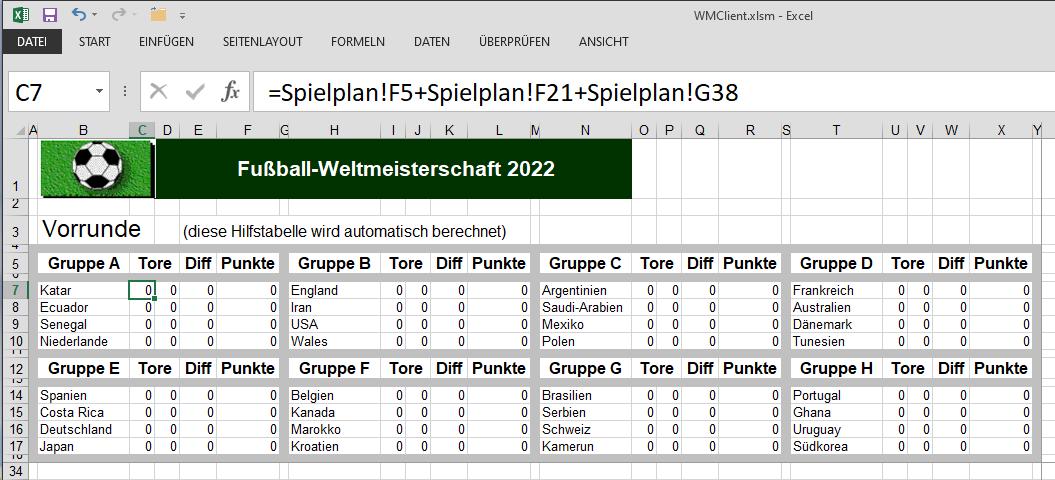Click the Select All corner triangle

(21, 131)
